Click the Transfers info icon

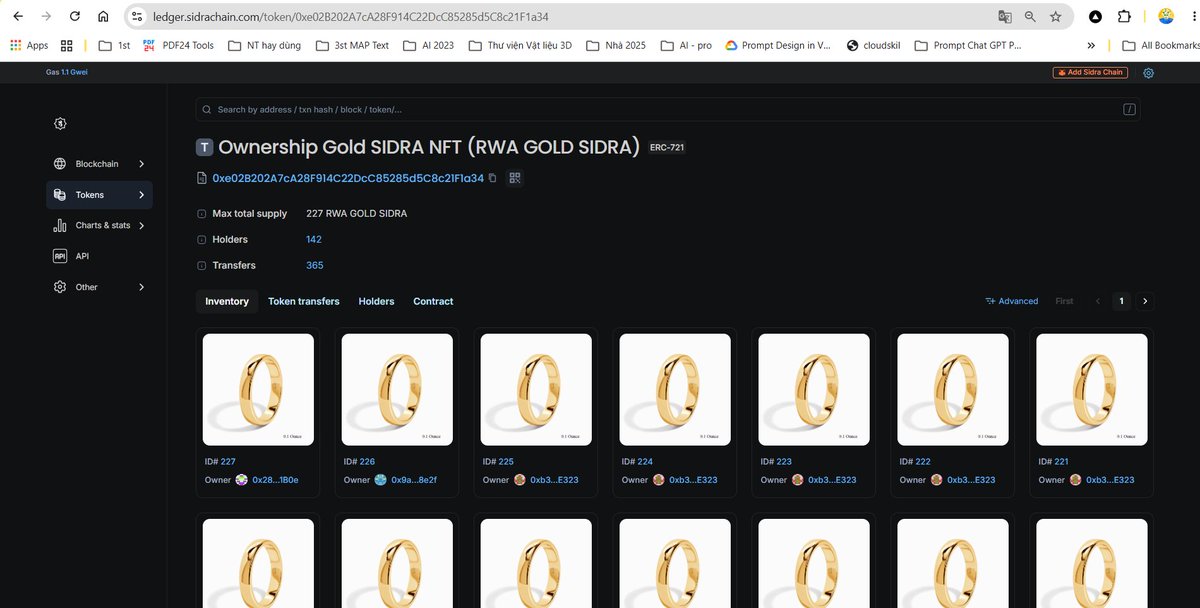(201, 266)
